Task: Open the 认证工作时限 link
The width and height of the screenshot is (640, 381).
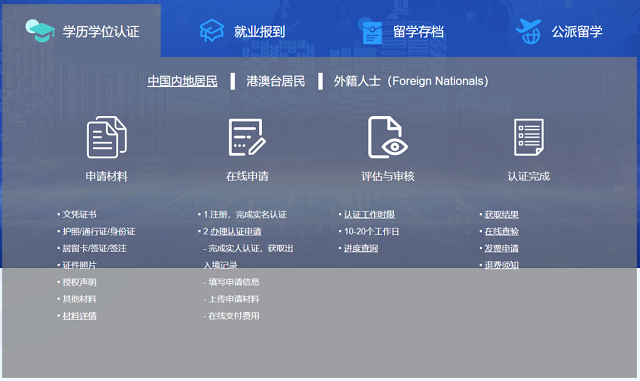Action: 369,214
